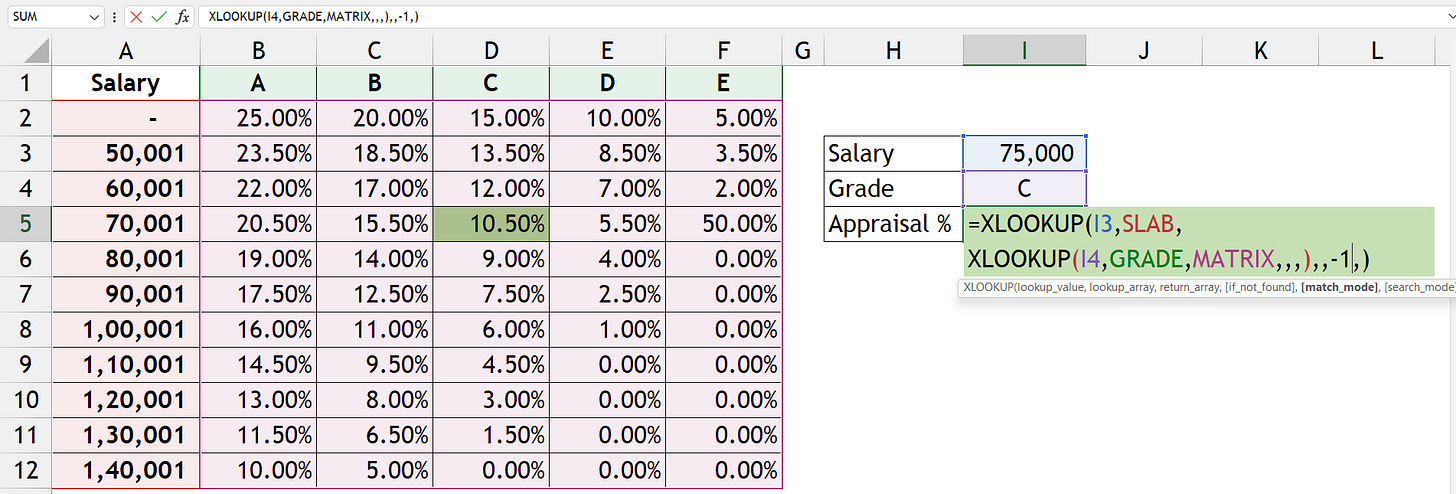Screen dimensions: 1456x494
Task: Click XLOOKUP function name in the tooltip
Action: pyautogui.click(x=986, y=288)
